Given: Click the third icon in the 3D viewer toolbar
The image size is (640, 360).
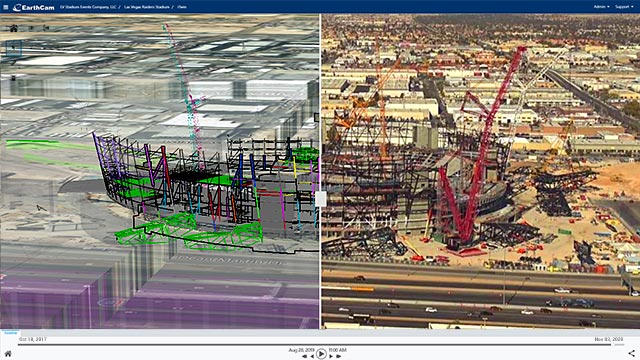Looking at the screenshot, I should click(46, 28).
